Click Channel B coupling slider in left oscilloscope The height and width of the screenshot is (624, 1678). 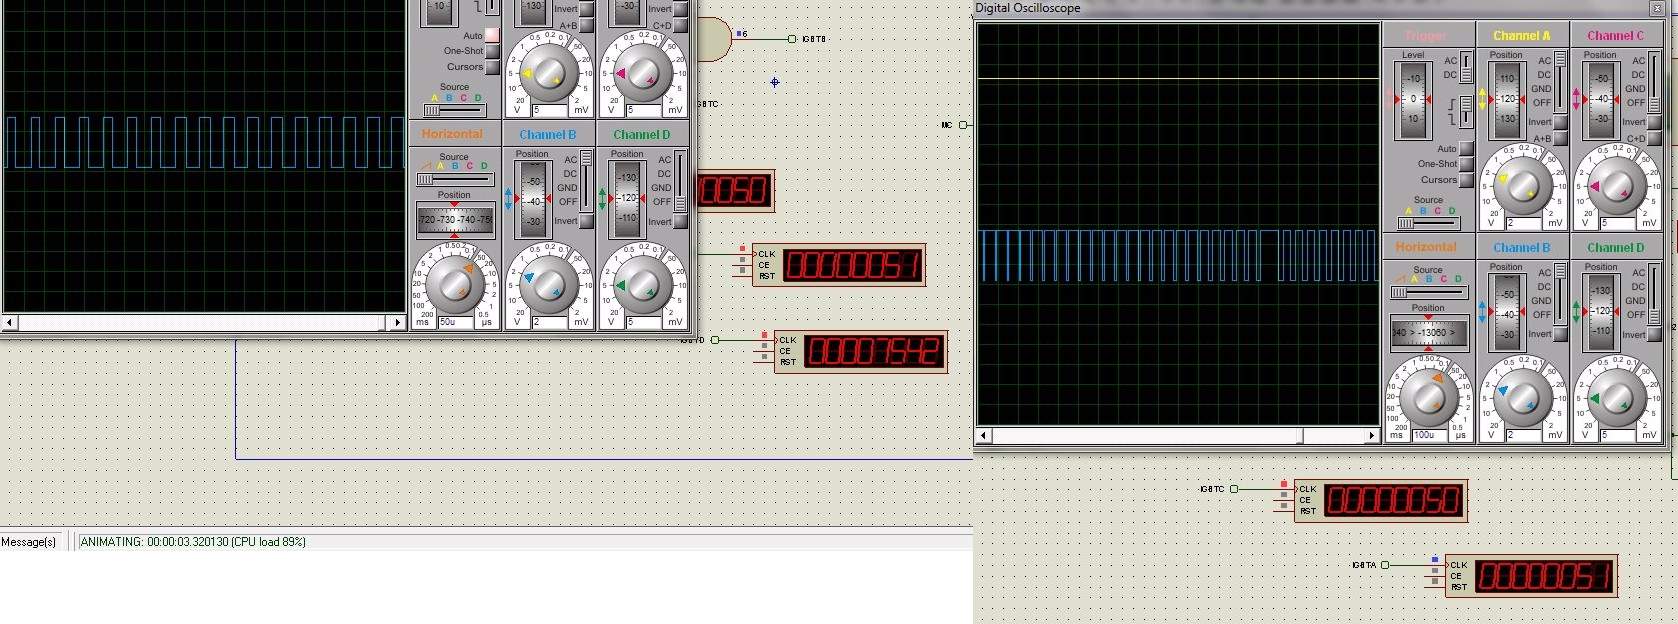(x=586, y=180)
